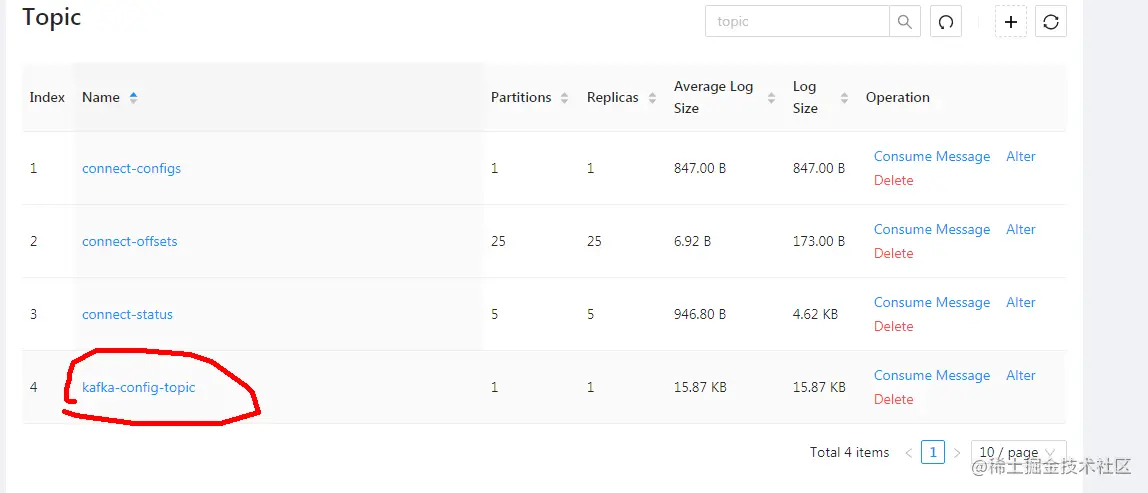Screen dimensions: 1148x493
Task: Sort by Log Size column arrow
Action: [x=844, y=98]
